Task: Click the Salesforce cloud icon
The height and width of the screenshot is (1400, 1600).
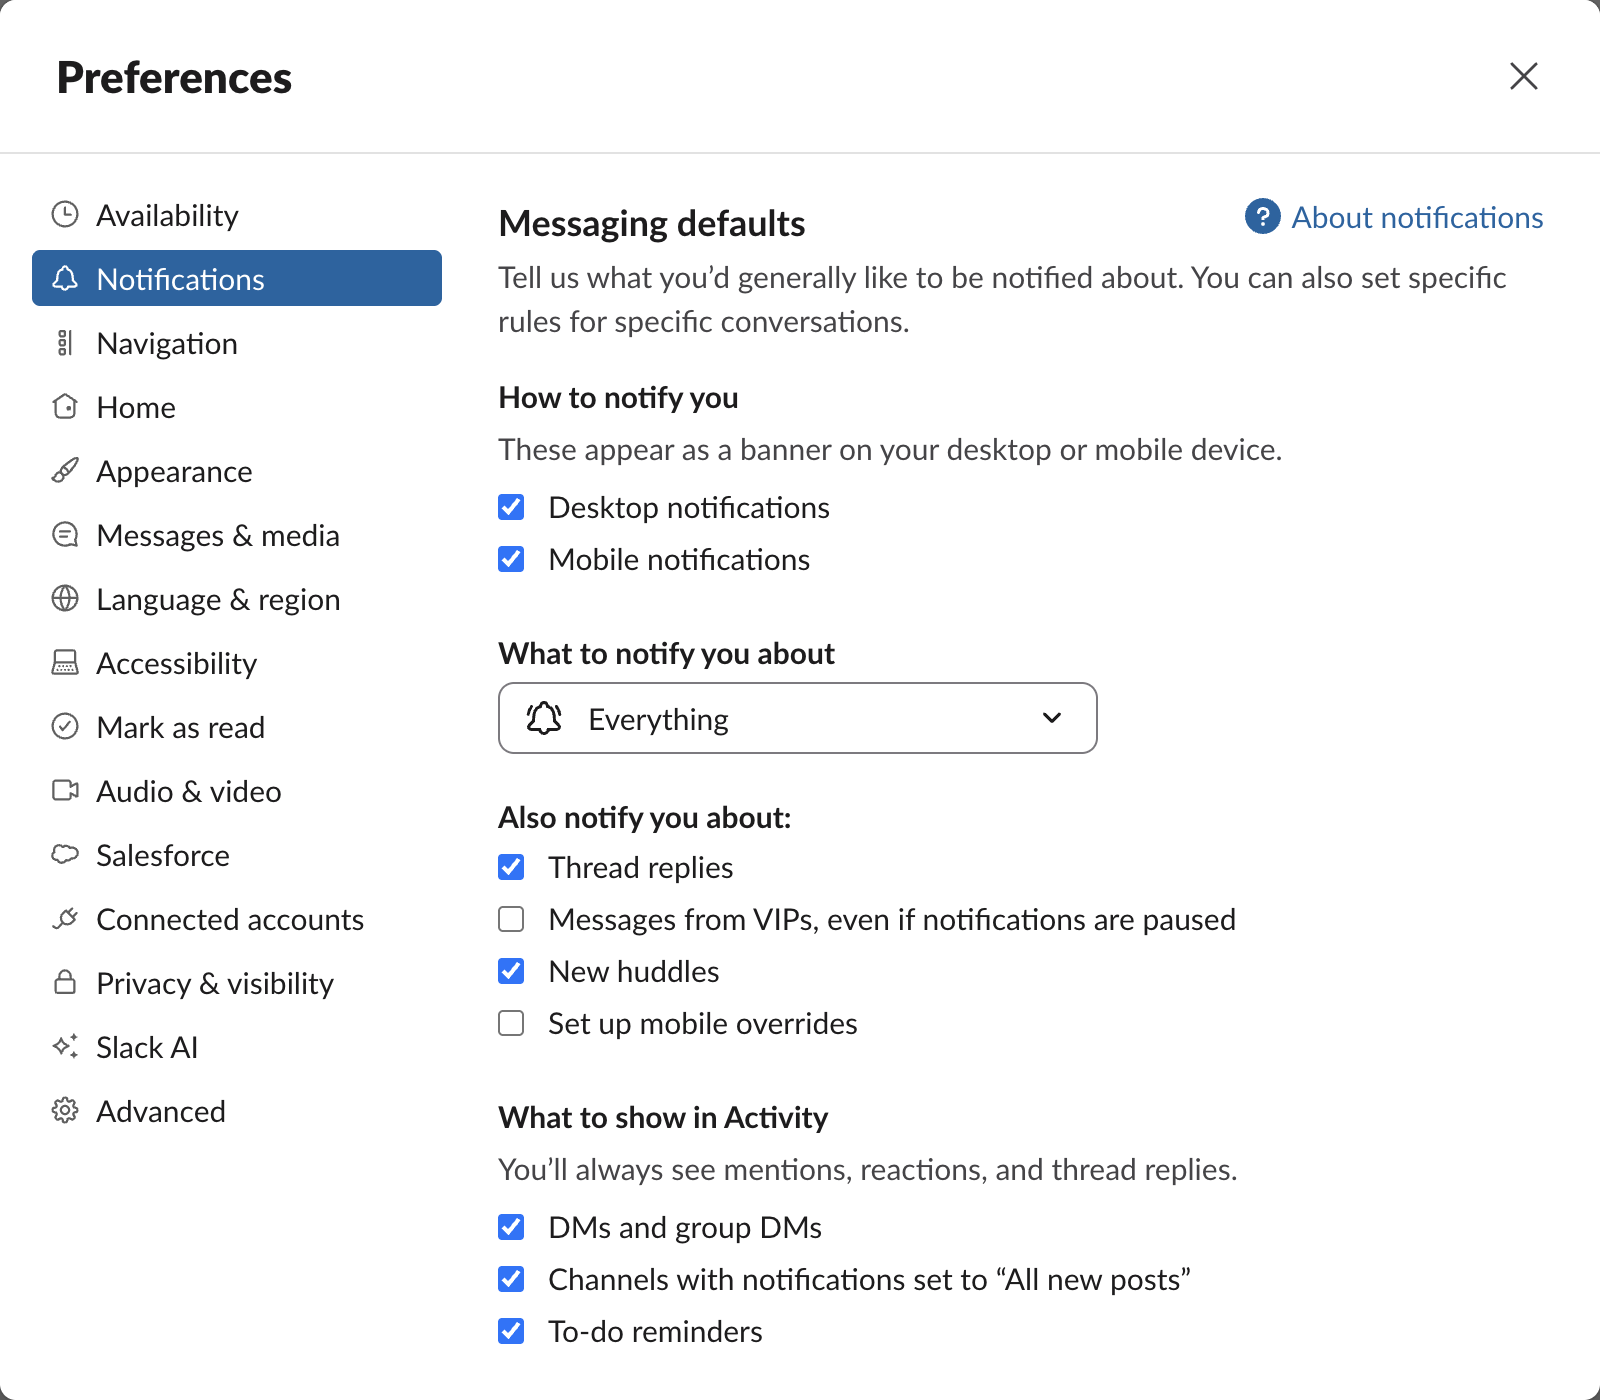Action: pyautogui.click(x=65, y=854)
